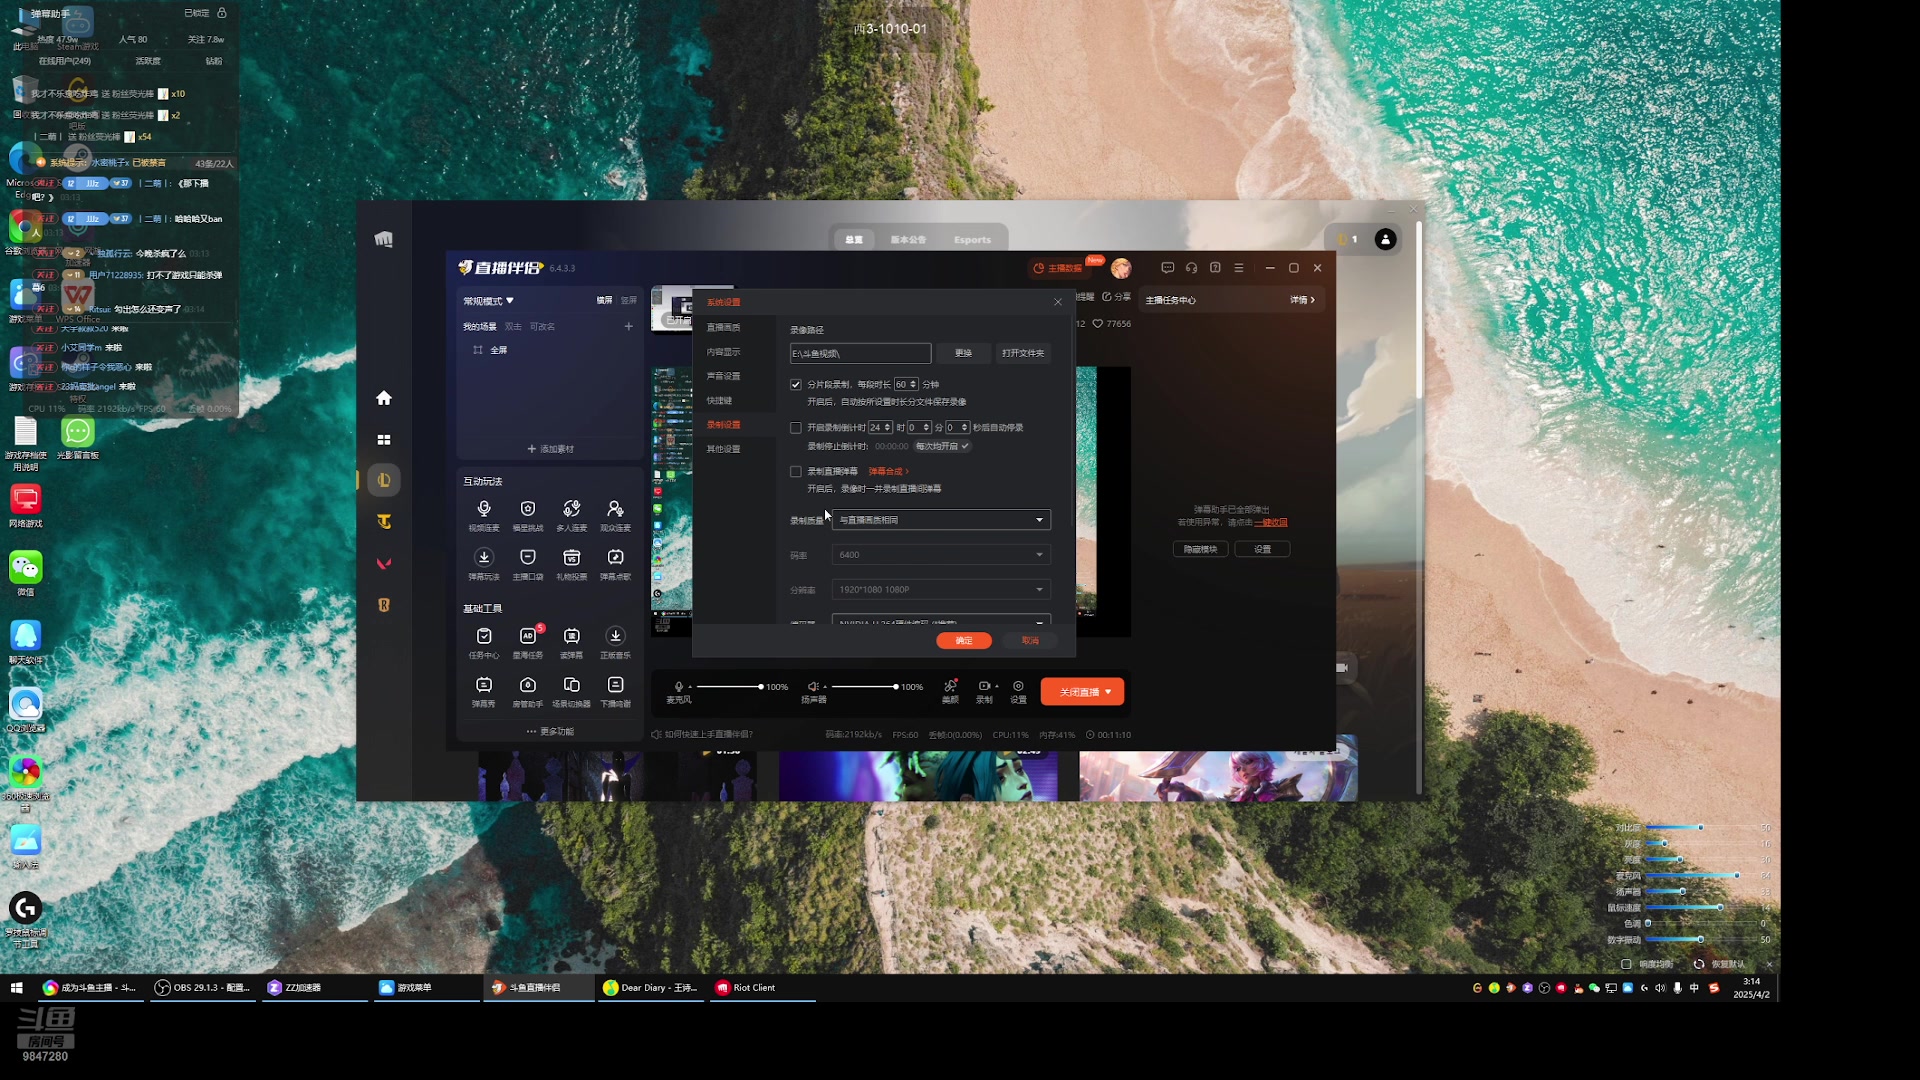Select Esports tab in Riot Client

pyautogui.click(x=972, y=240)
